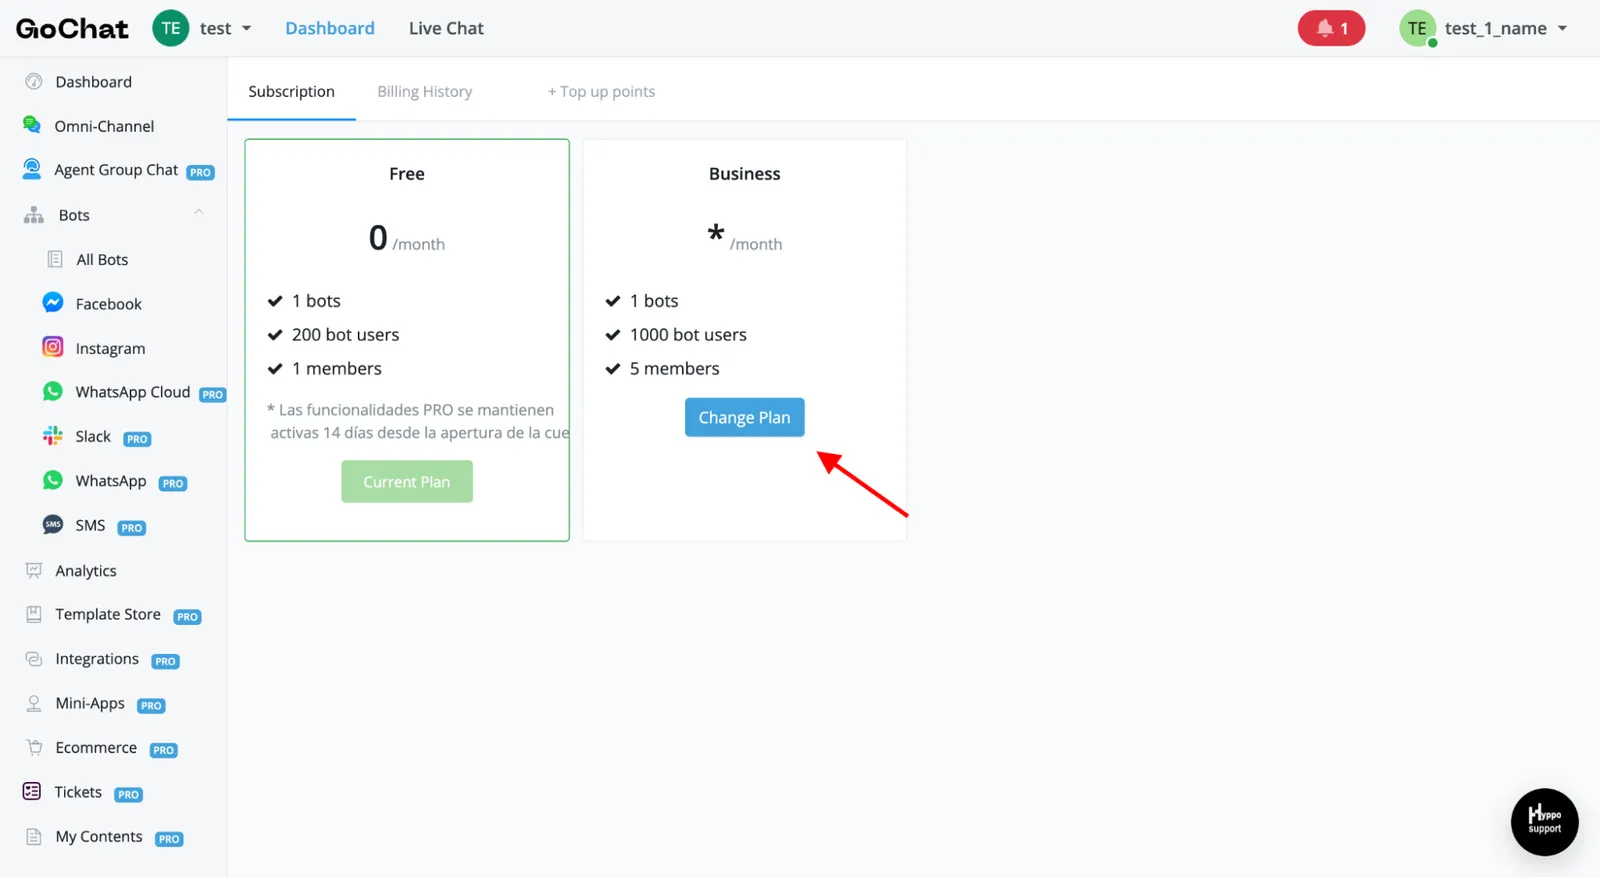
Task: Click the Ecommerce cart icon
Action: tap(34, 748)
